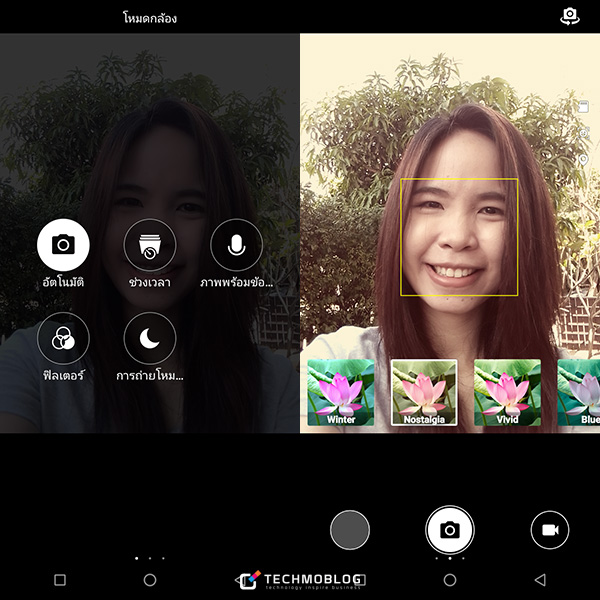Screen dimensions: 600x600
Task: Apply the Blue filter thumbnail
Action: point(579,392)
